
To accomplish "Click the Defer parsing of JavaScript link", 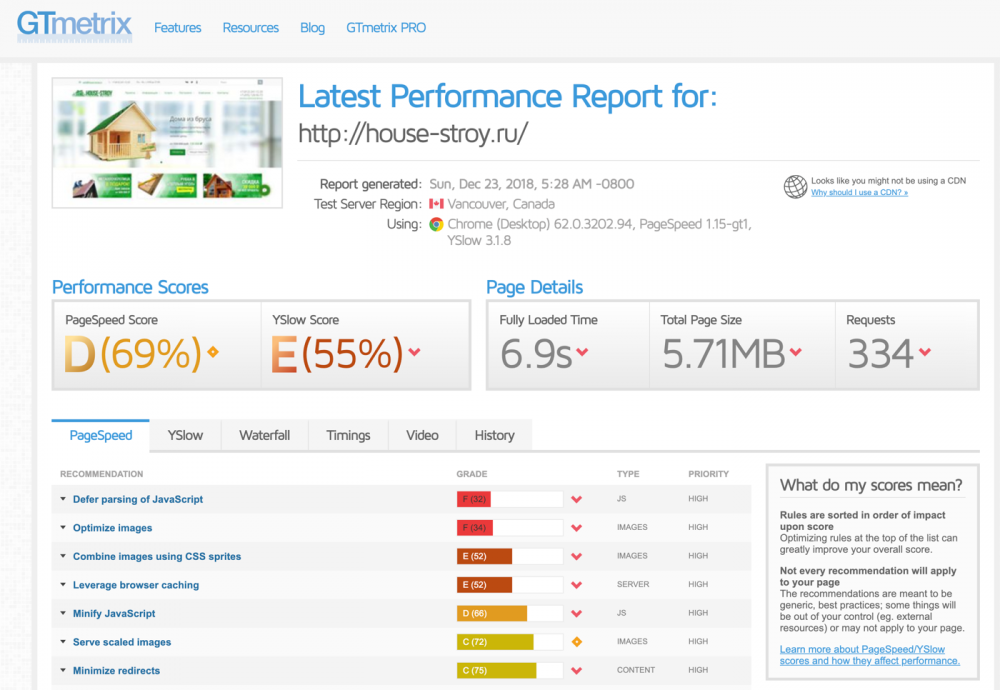I will 138,499.
